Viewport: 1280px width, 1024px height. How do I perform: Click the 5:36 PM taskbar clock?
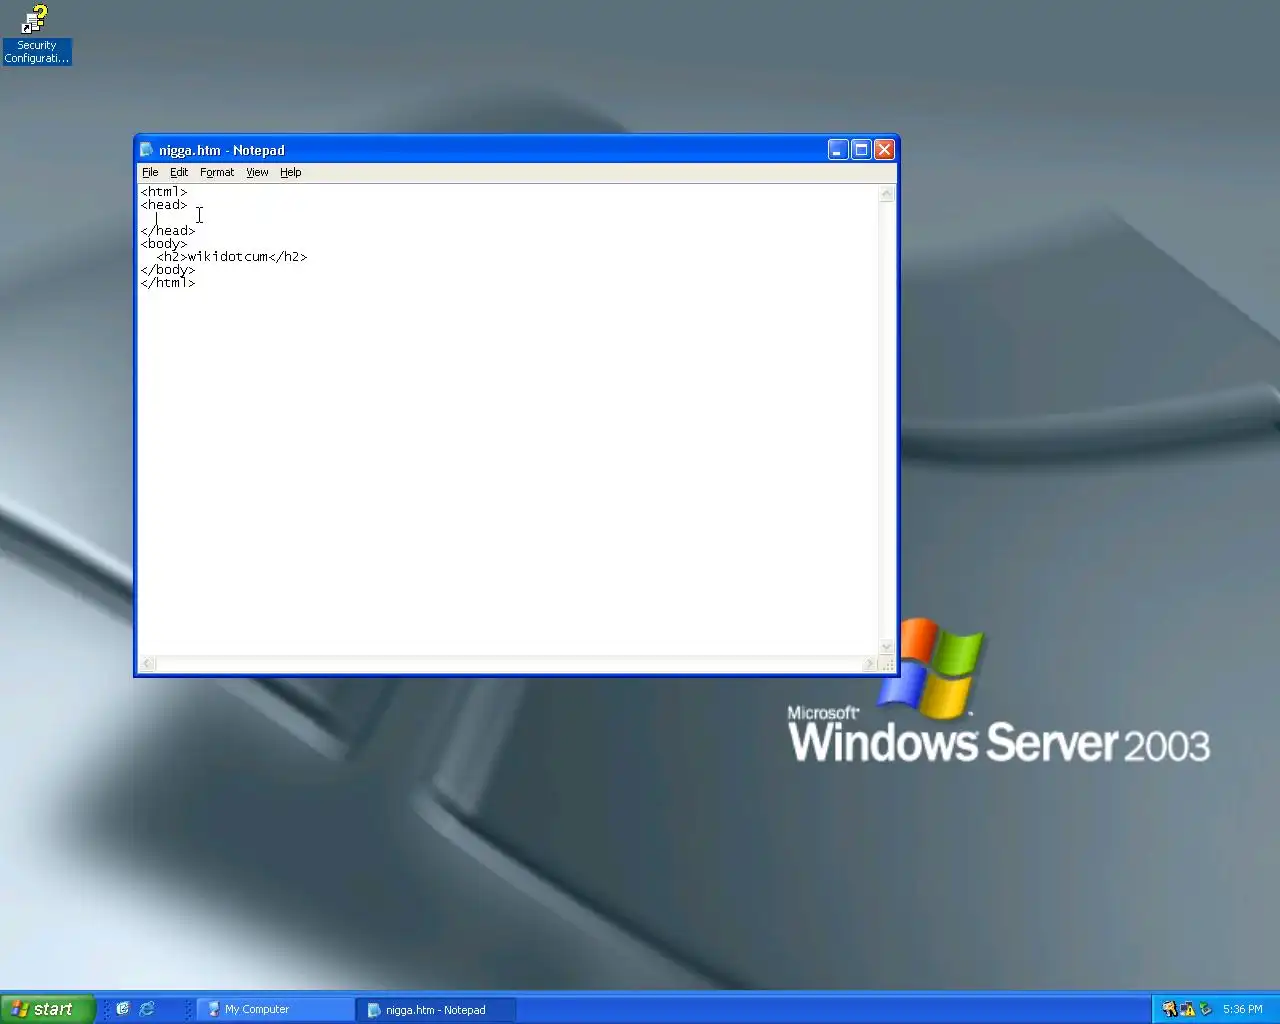pyautogui.click(x=1243, y=1009)
